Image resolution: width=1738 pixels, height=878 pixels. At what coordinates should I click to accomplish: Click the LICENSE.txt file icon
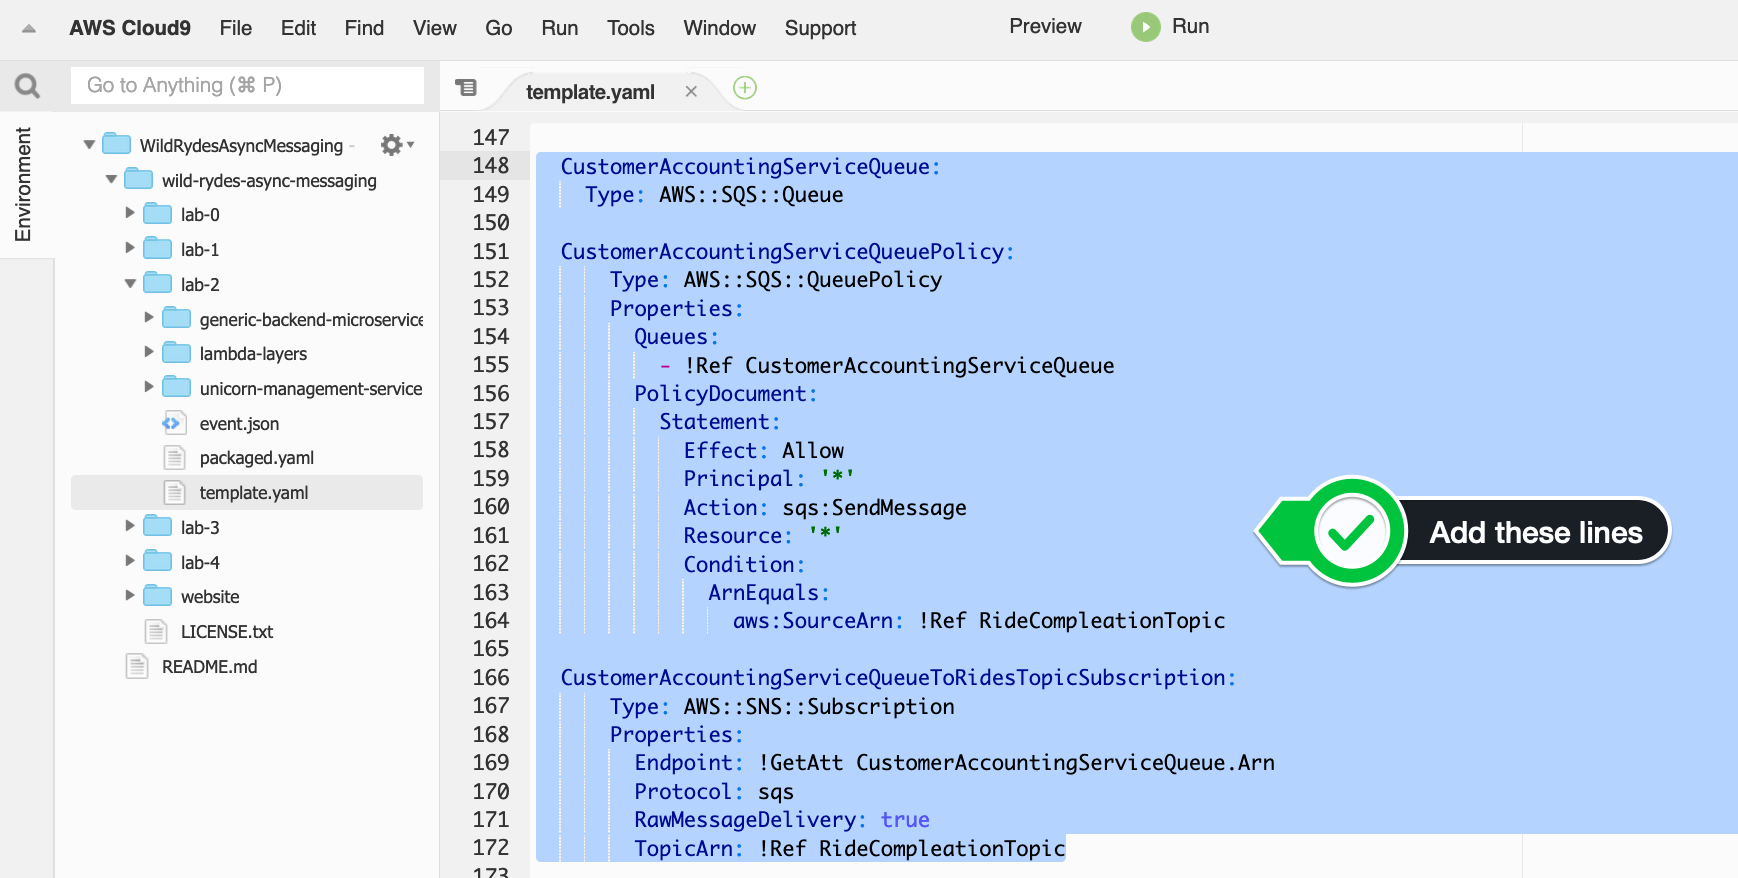[156, 631]
